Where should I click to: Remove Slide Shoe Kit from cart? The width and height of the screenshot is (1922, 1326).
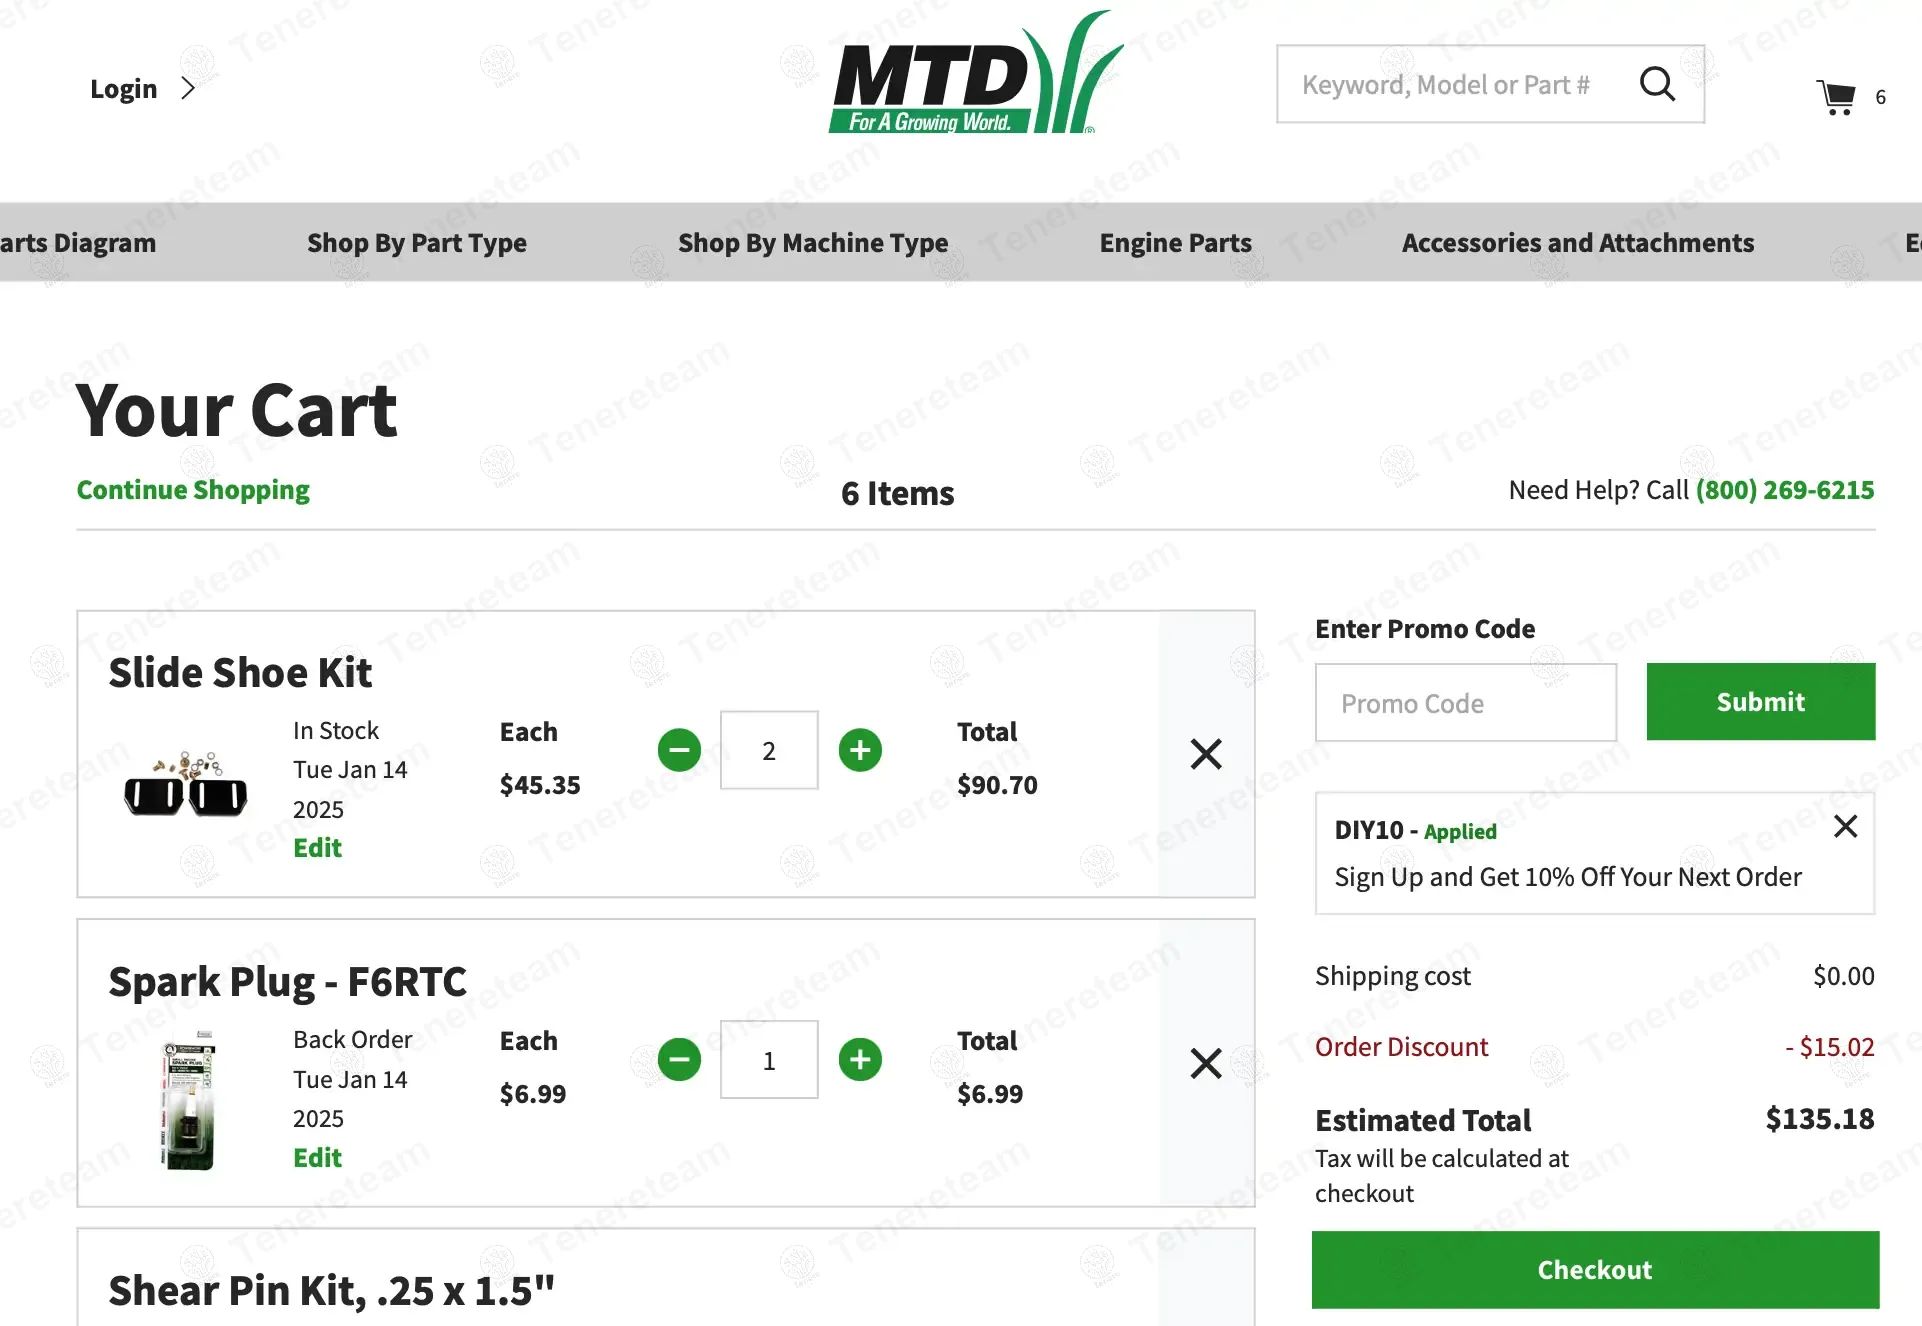(1206, 753)
